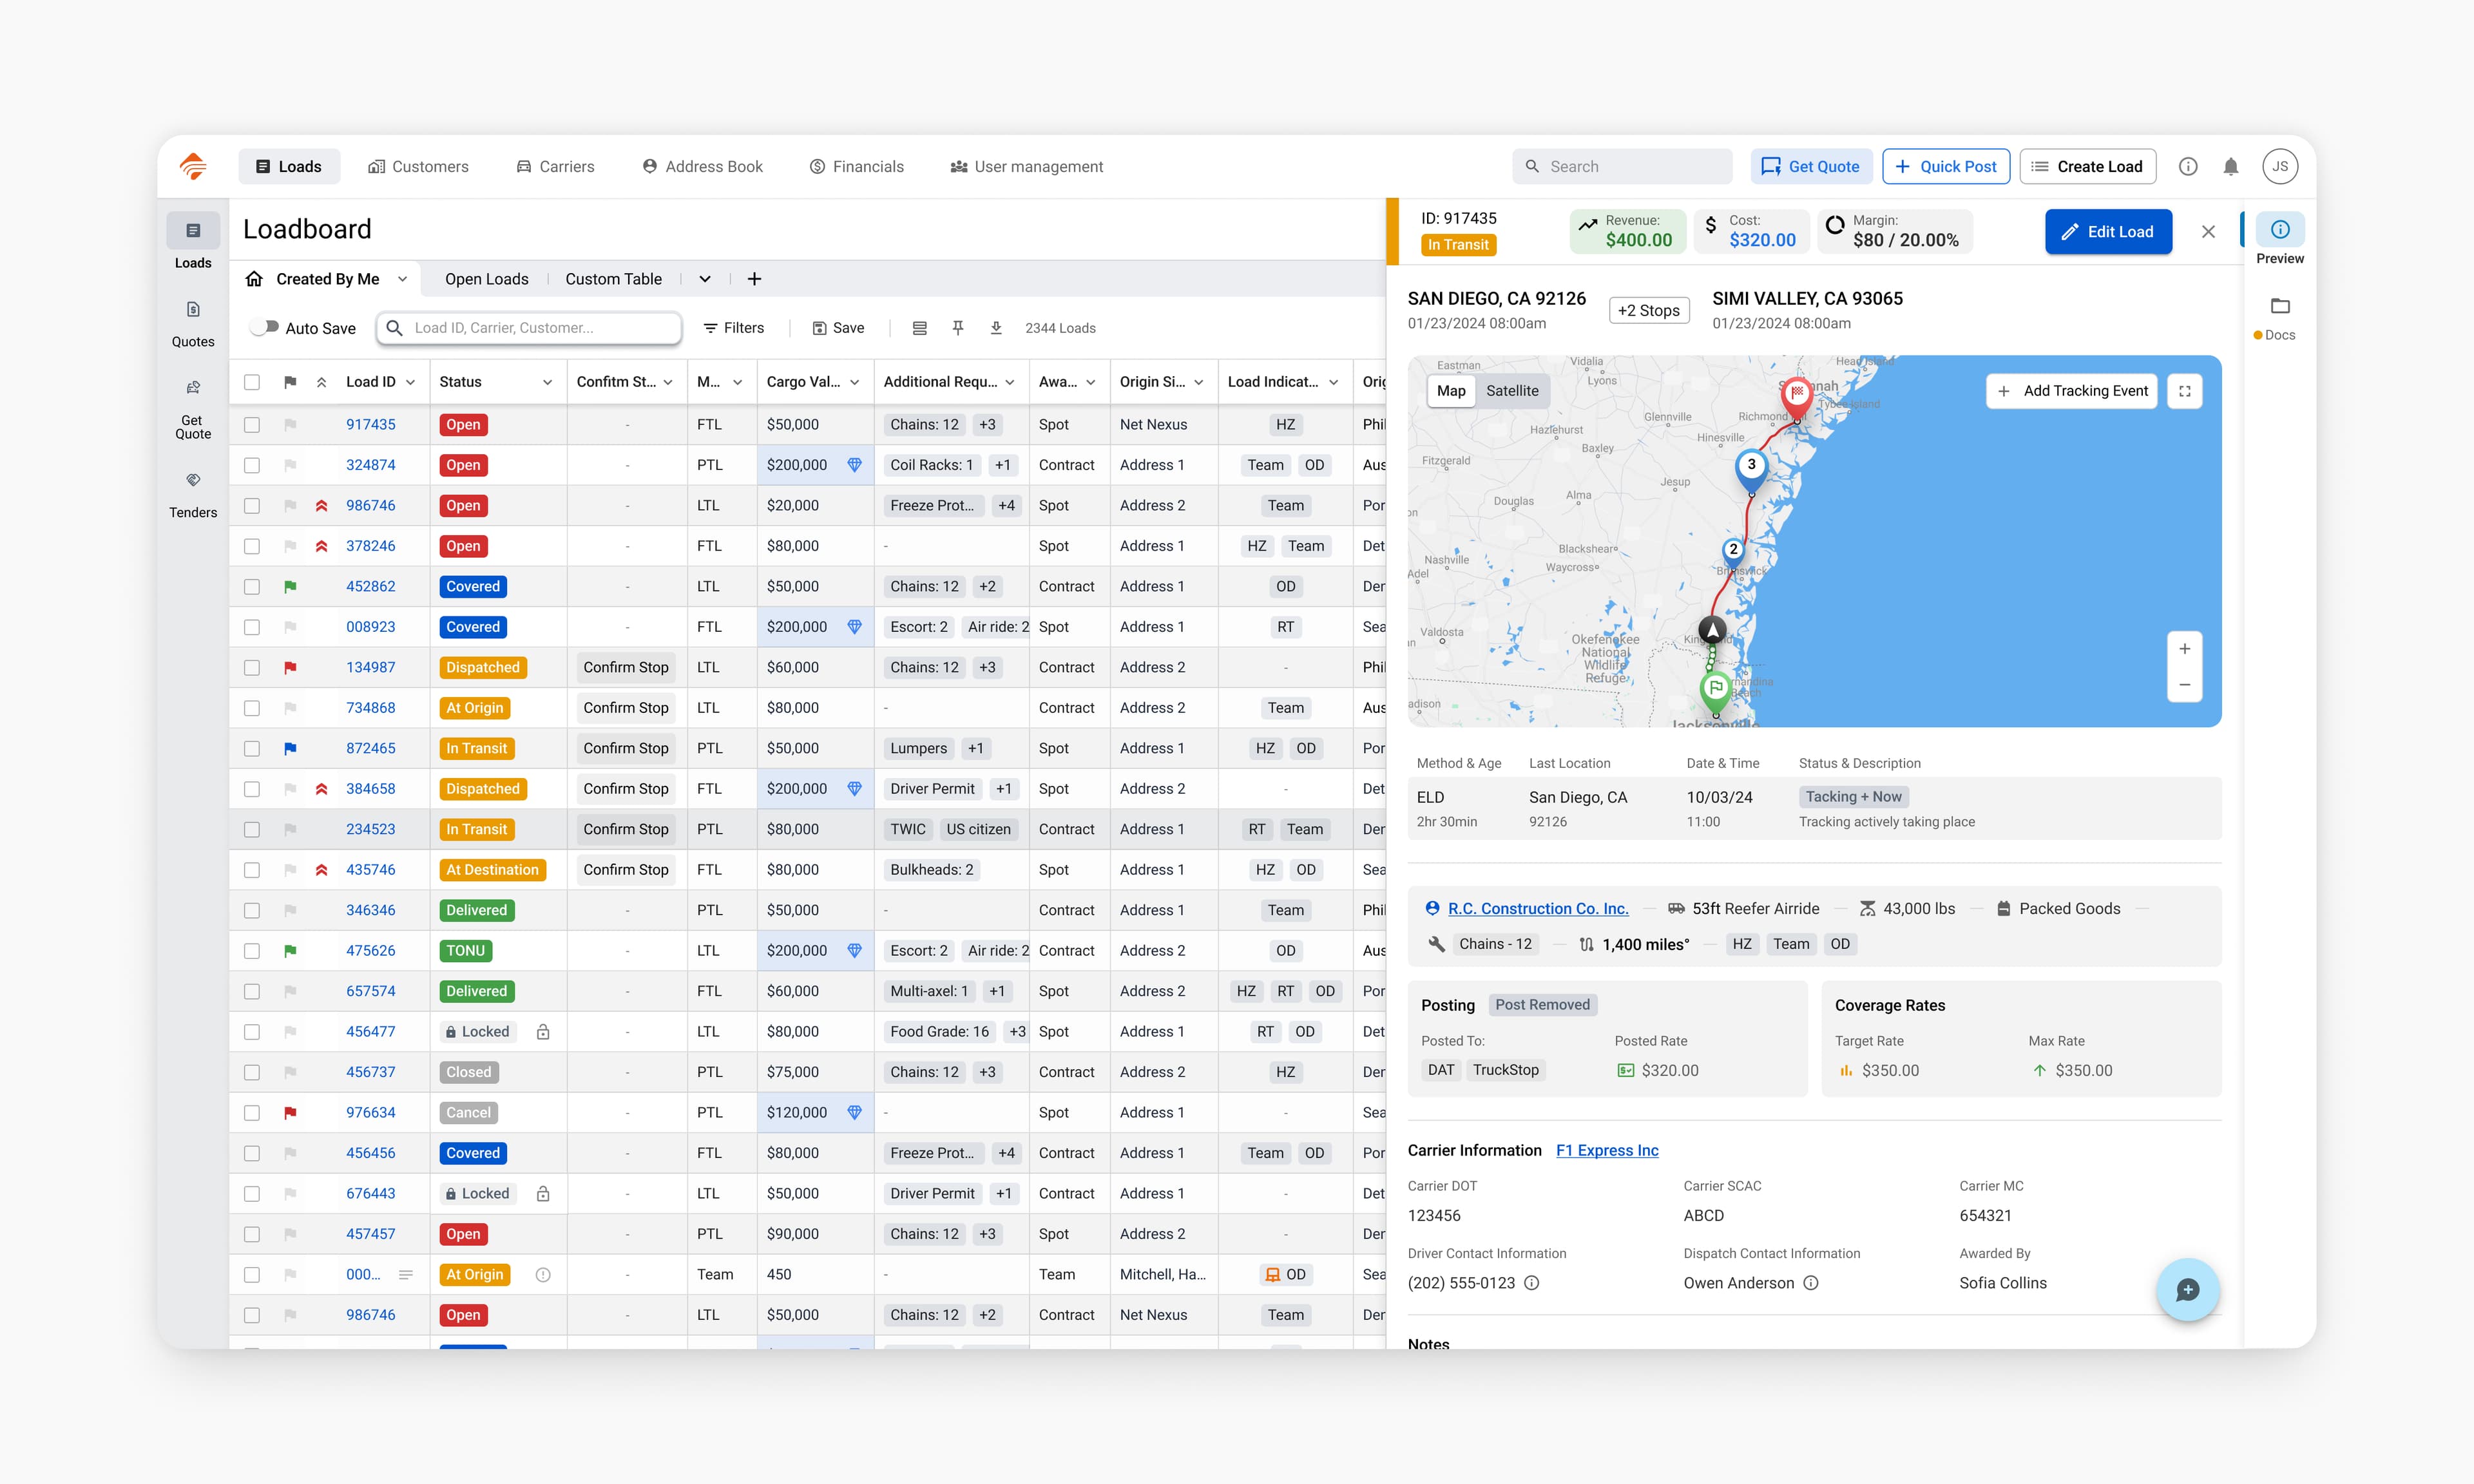Select checkbox for load 976634
This screenshot has width=2474, height=1484.
(252, 1113)
